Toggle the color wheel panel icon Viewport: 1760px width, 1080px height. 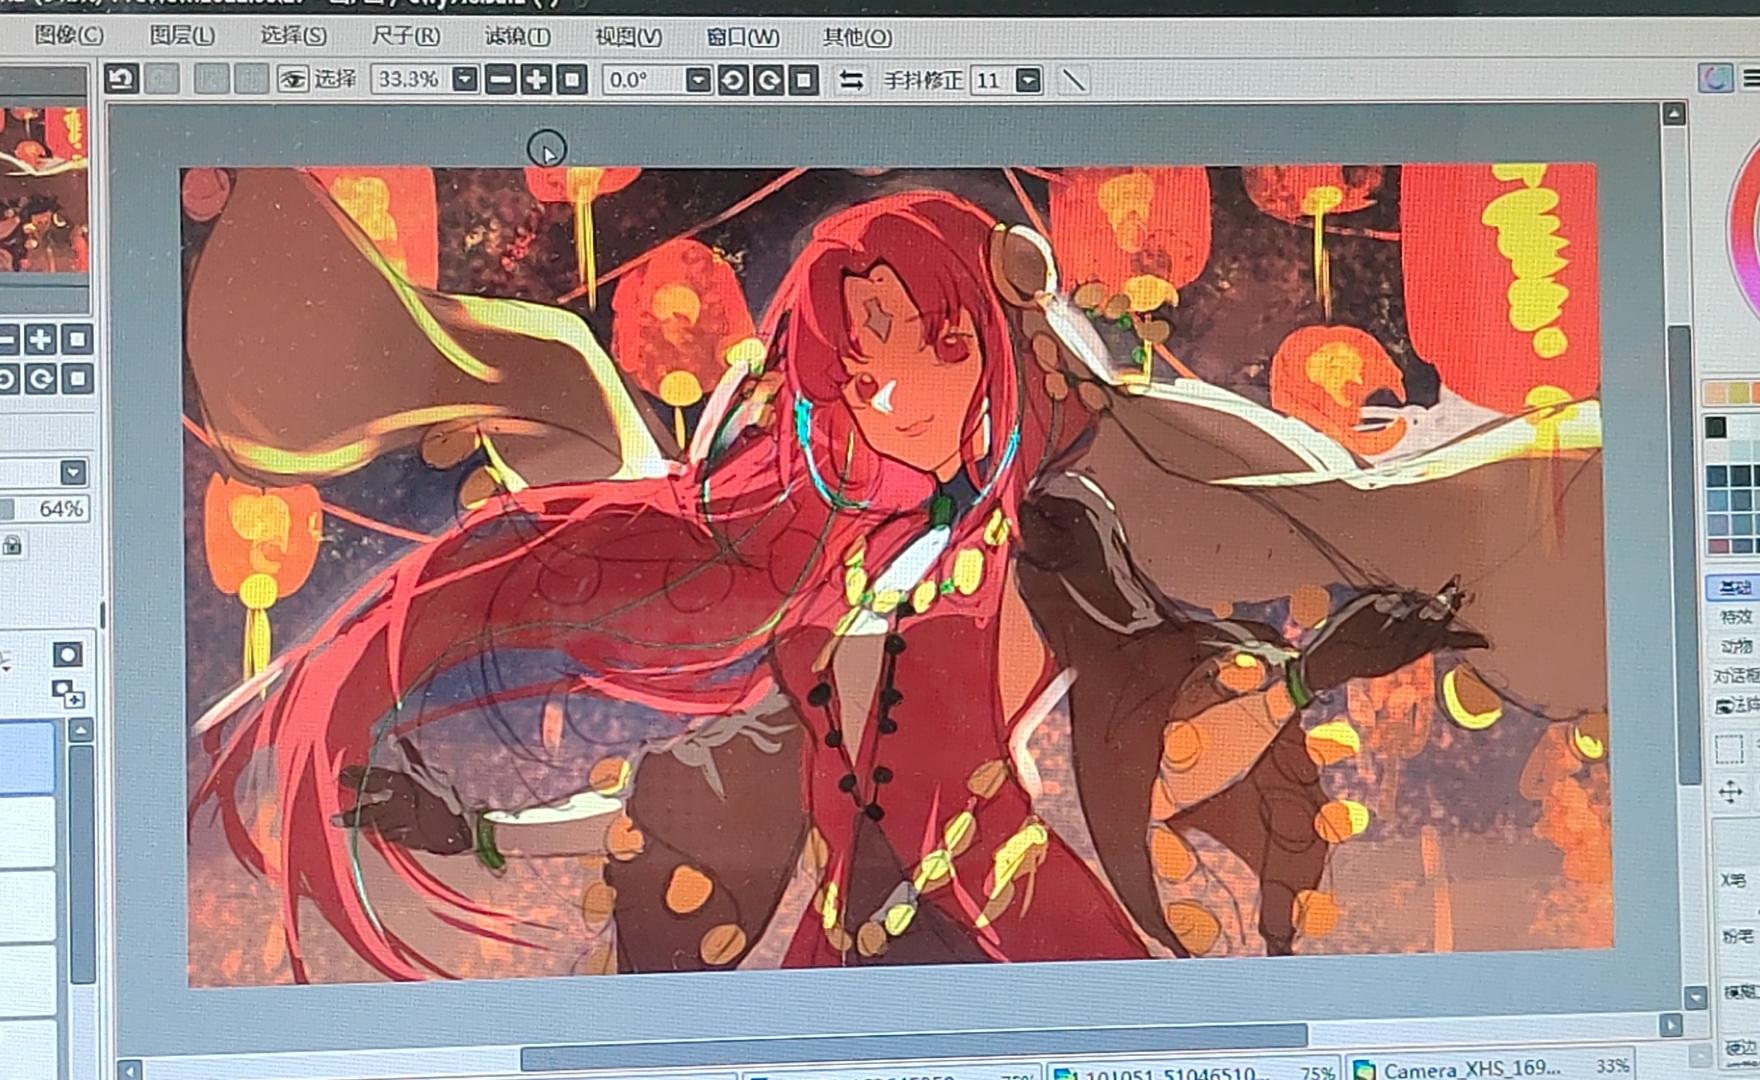coord(1716,78)
